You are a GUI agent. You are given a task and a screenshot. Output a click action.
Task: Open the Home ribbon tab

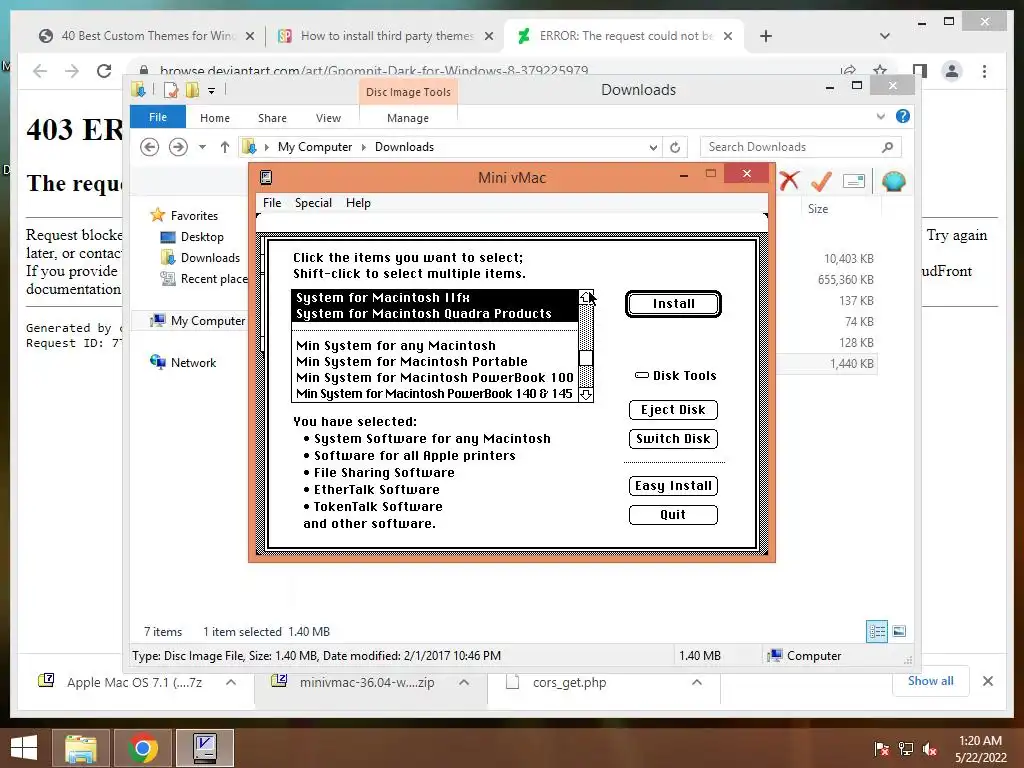point(215,118)
